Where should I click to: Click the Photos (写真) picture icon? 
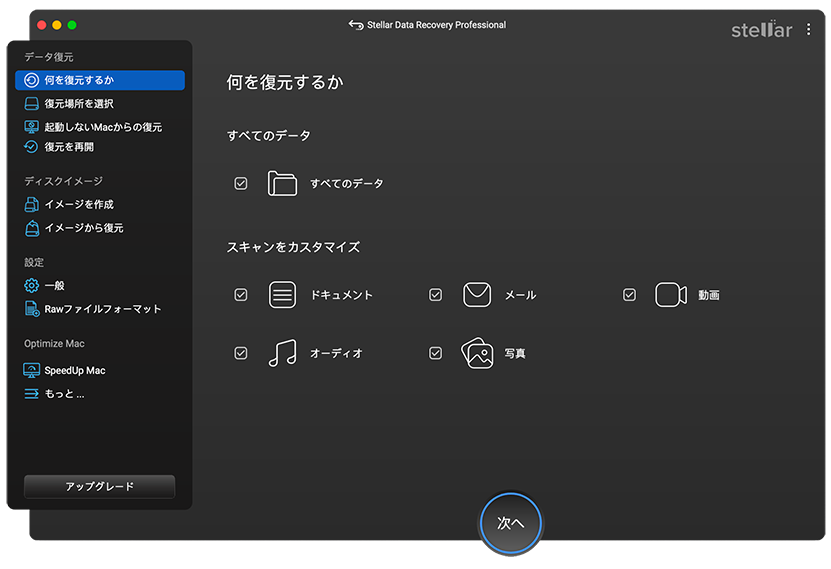[x=477, y=353]
